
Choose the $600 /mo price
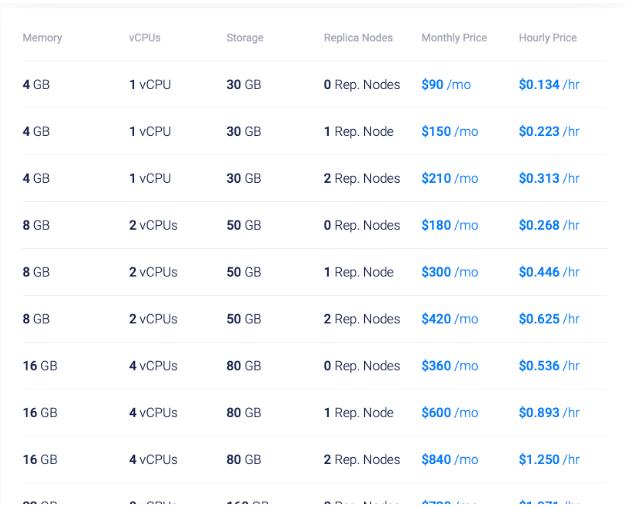[x=450, y=413]
